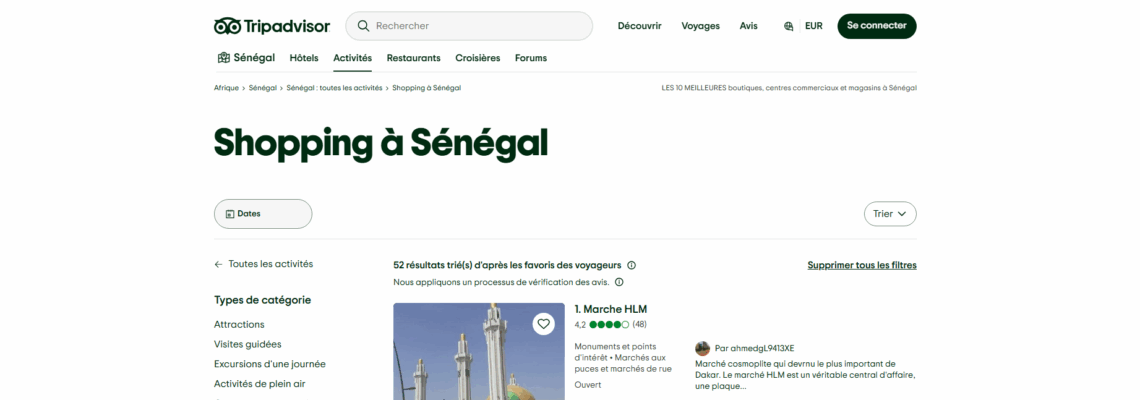Screen dimensions: 1140x400
Task: Open the Croisières tab
Action: coord(477,58)
